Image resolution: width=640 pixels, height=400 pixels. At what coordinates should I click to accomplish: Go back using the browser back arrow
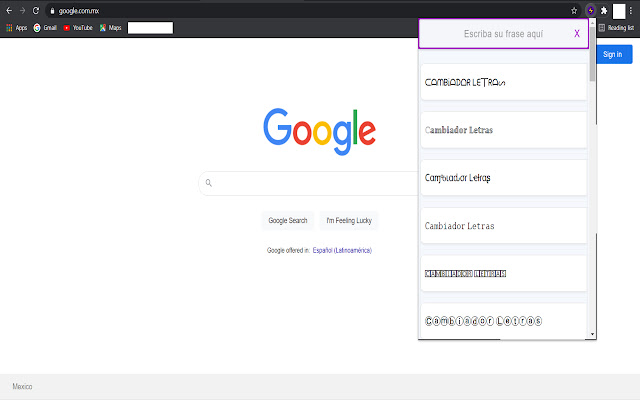[9, 11]
